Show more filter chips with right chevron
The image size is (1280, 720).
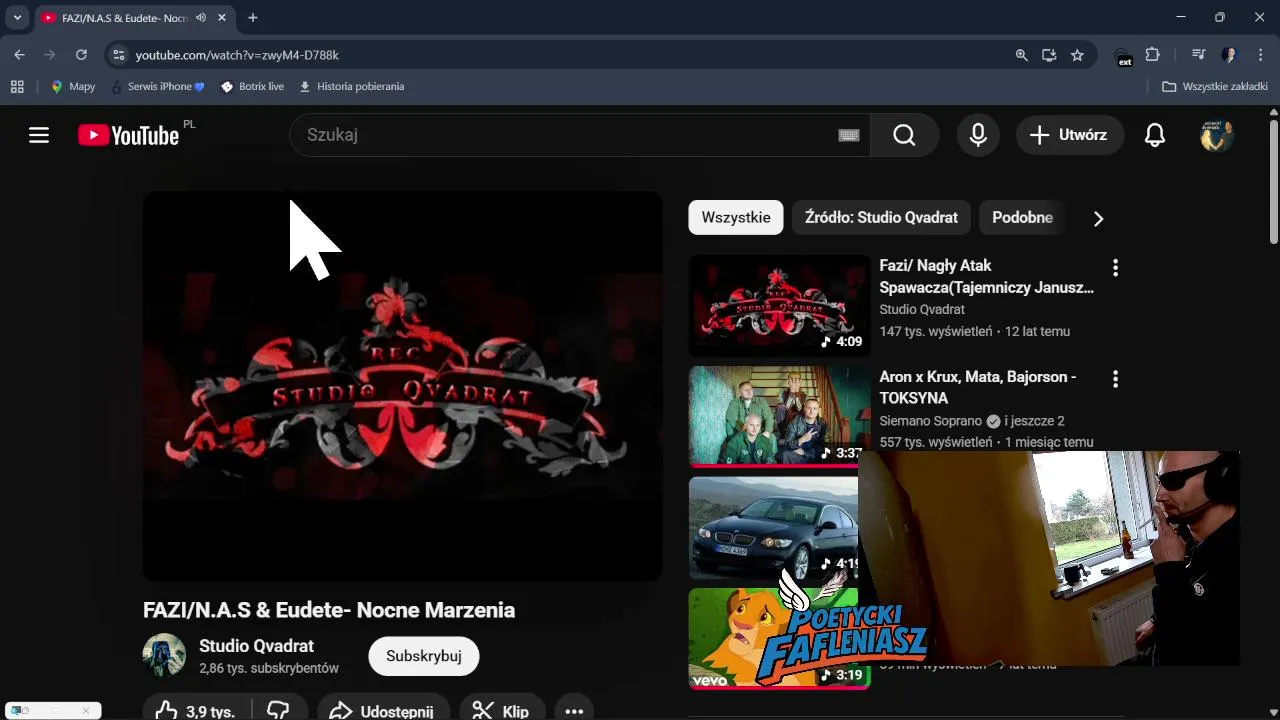[1098, 218]
